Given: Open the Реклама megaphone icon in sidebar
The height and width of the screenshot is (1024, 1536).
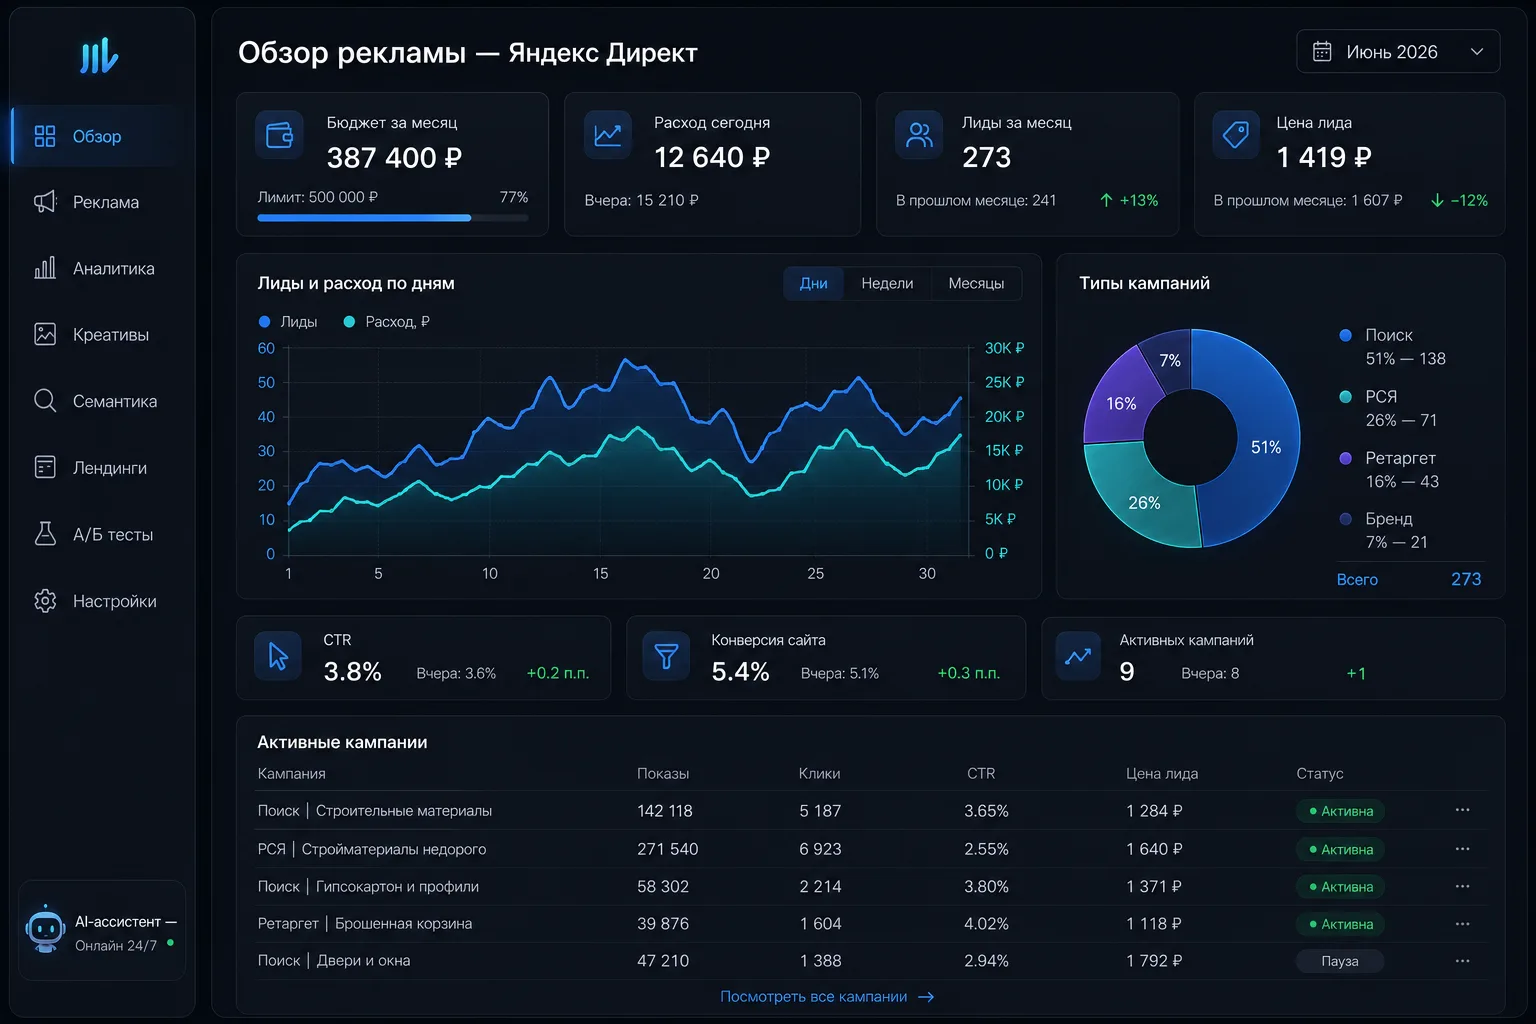Looking at the screenshot, I should click(x=45, y=202).
